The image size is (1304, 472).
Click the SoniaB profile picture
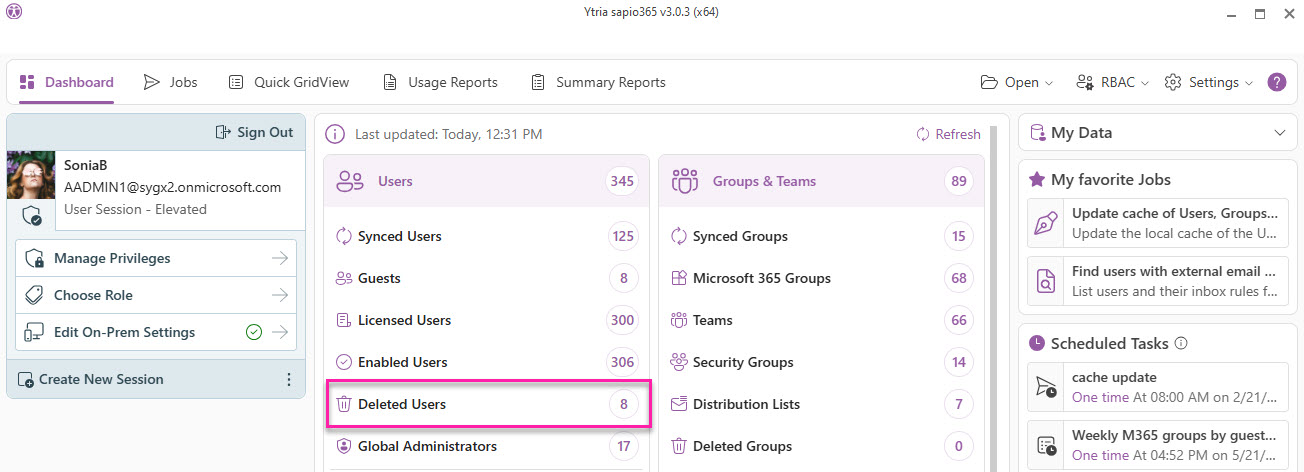pyautogui.click(x=31, y=176)
